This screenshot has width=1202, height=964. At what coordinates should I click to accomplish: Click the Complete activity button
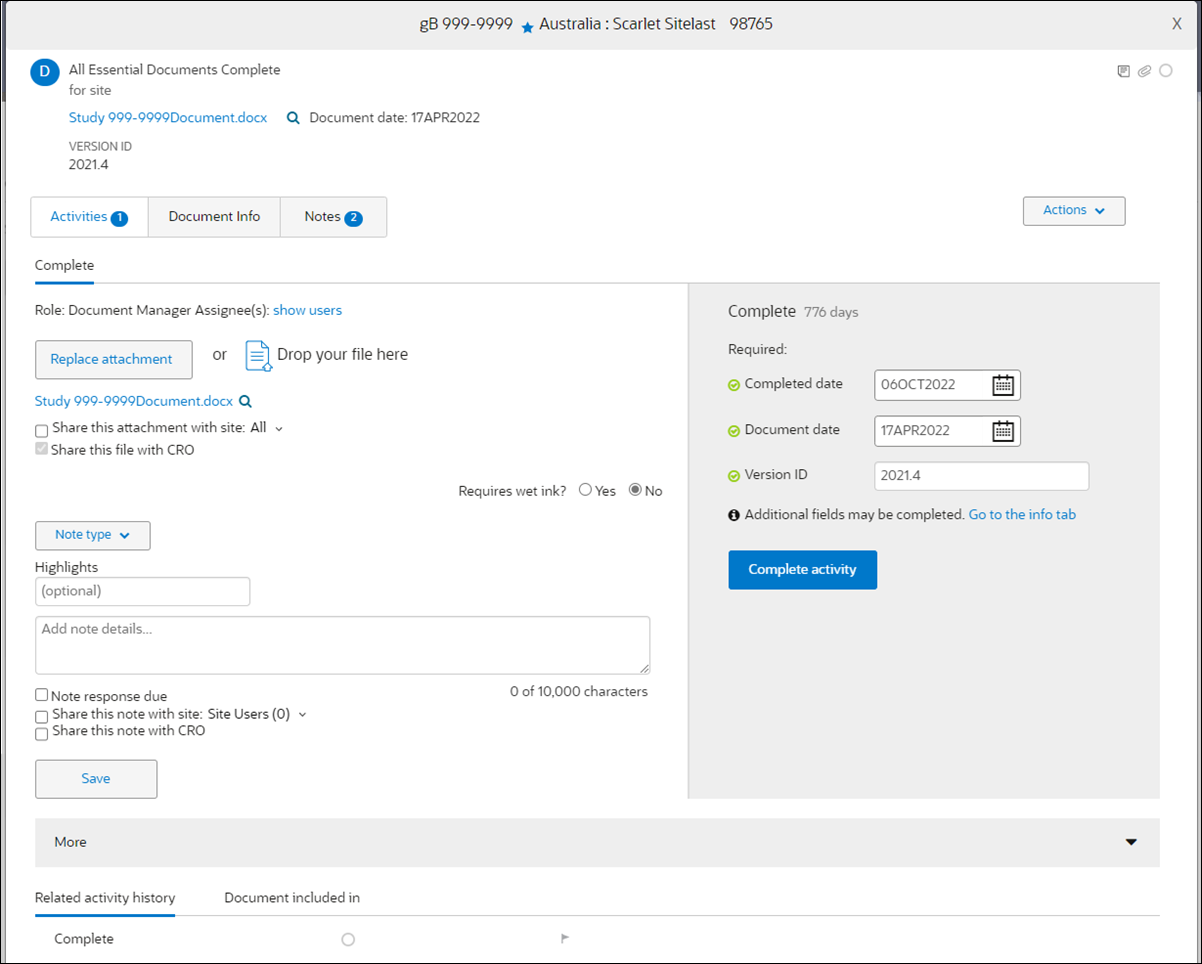[803, 570]
